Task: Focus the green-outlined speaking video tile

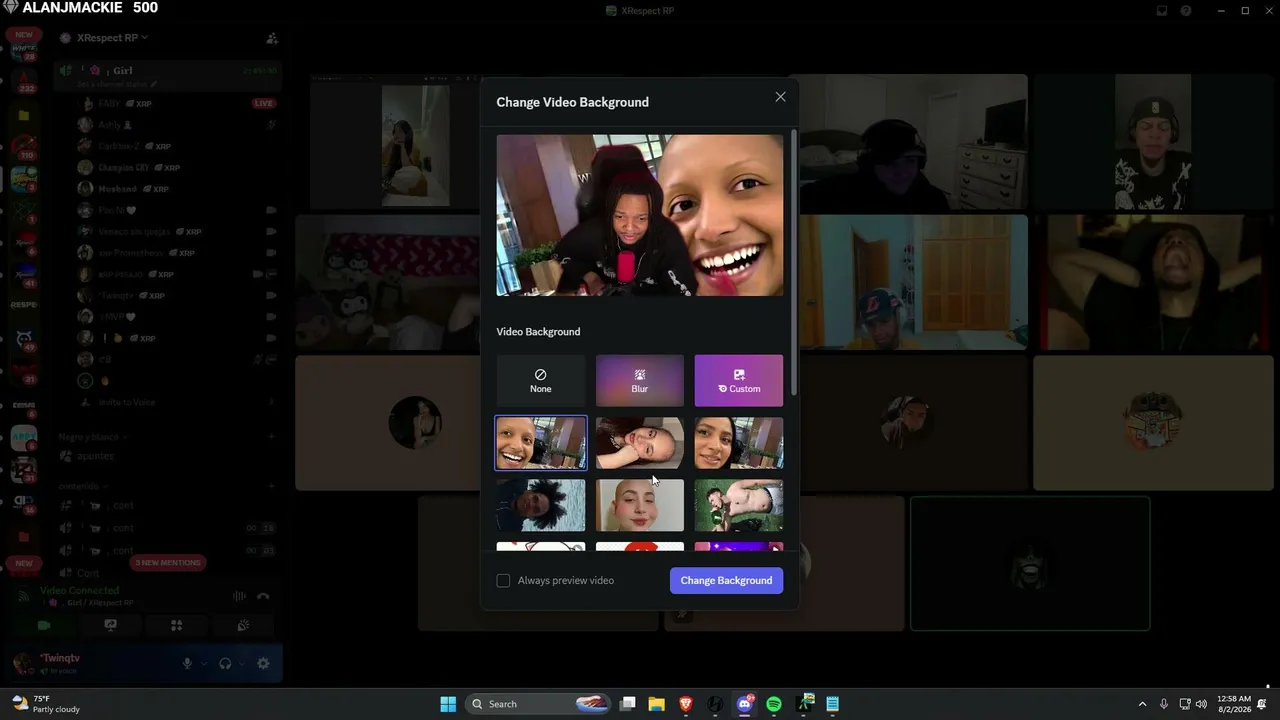Action: [x=1030, y=564]
